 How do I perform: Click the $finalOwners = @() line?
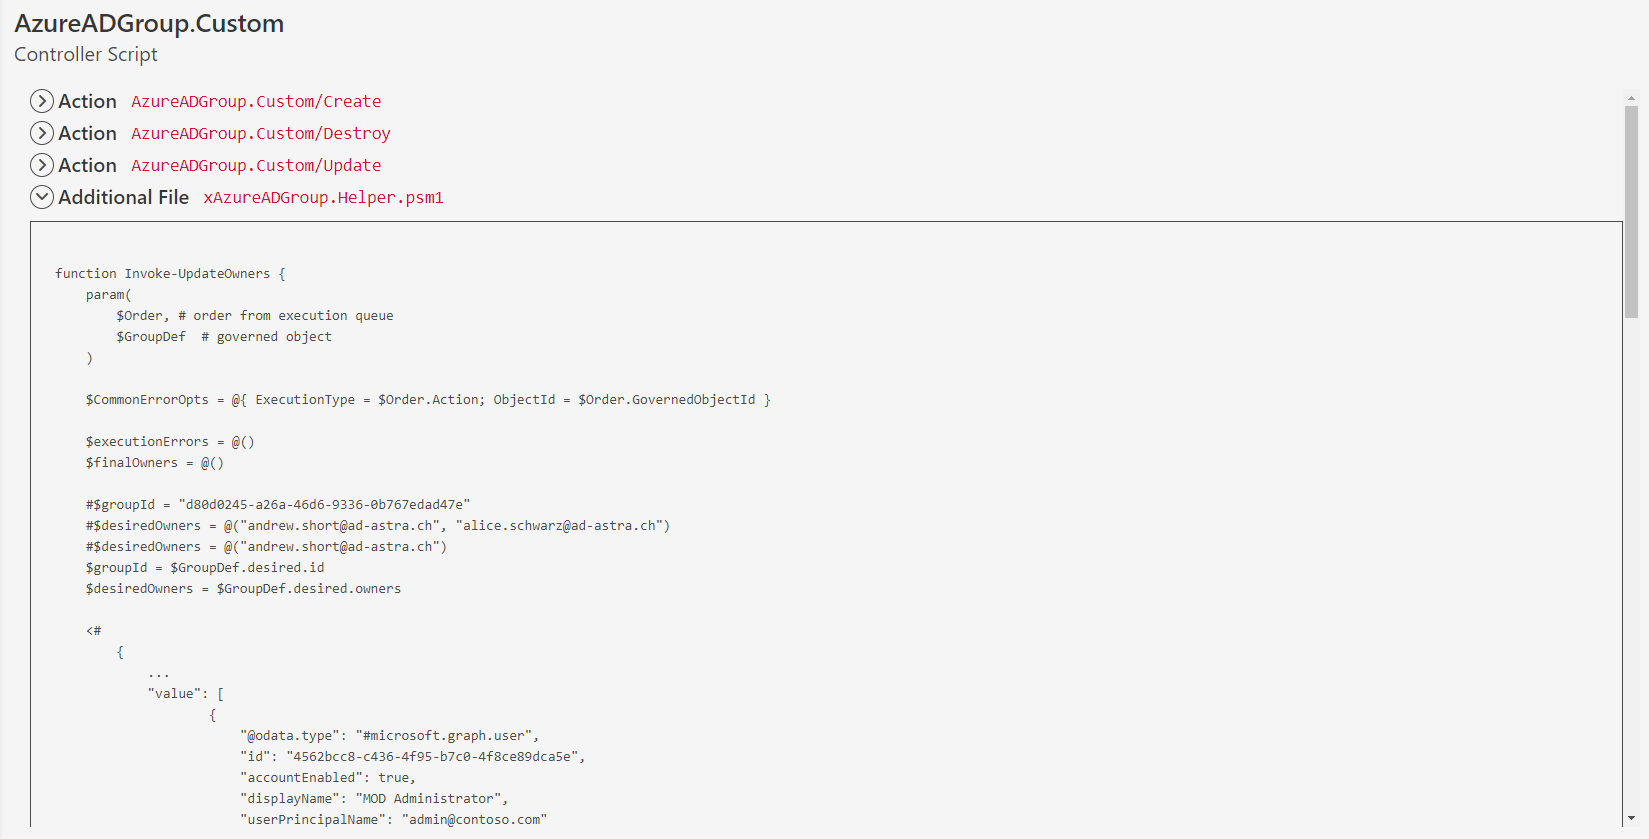click(155, 462)
